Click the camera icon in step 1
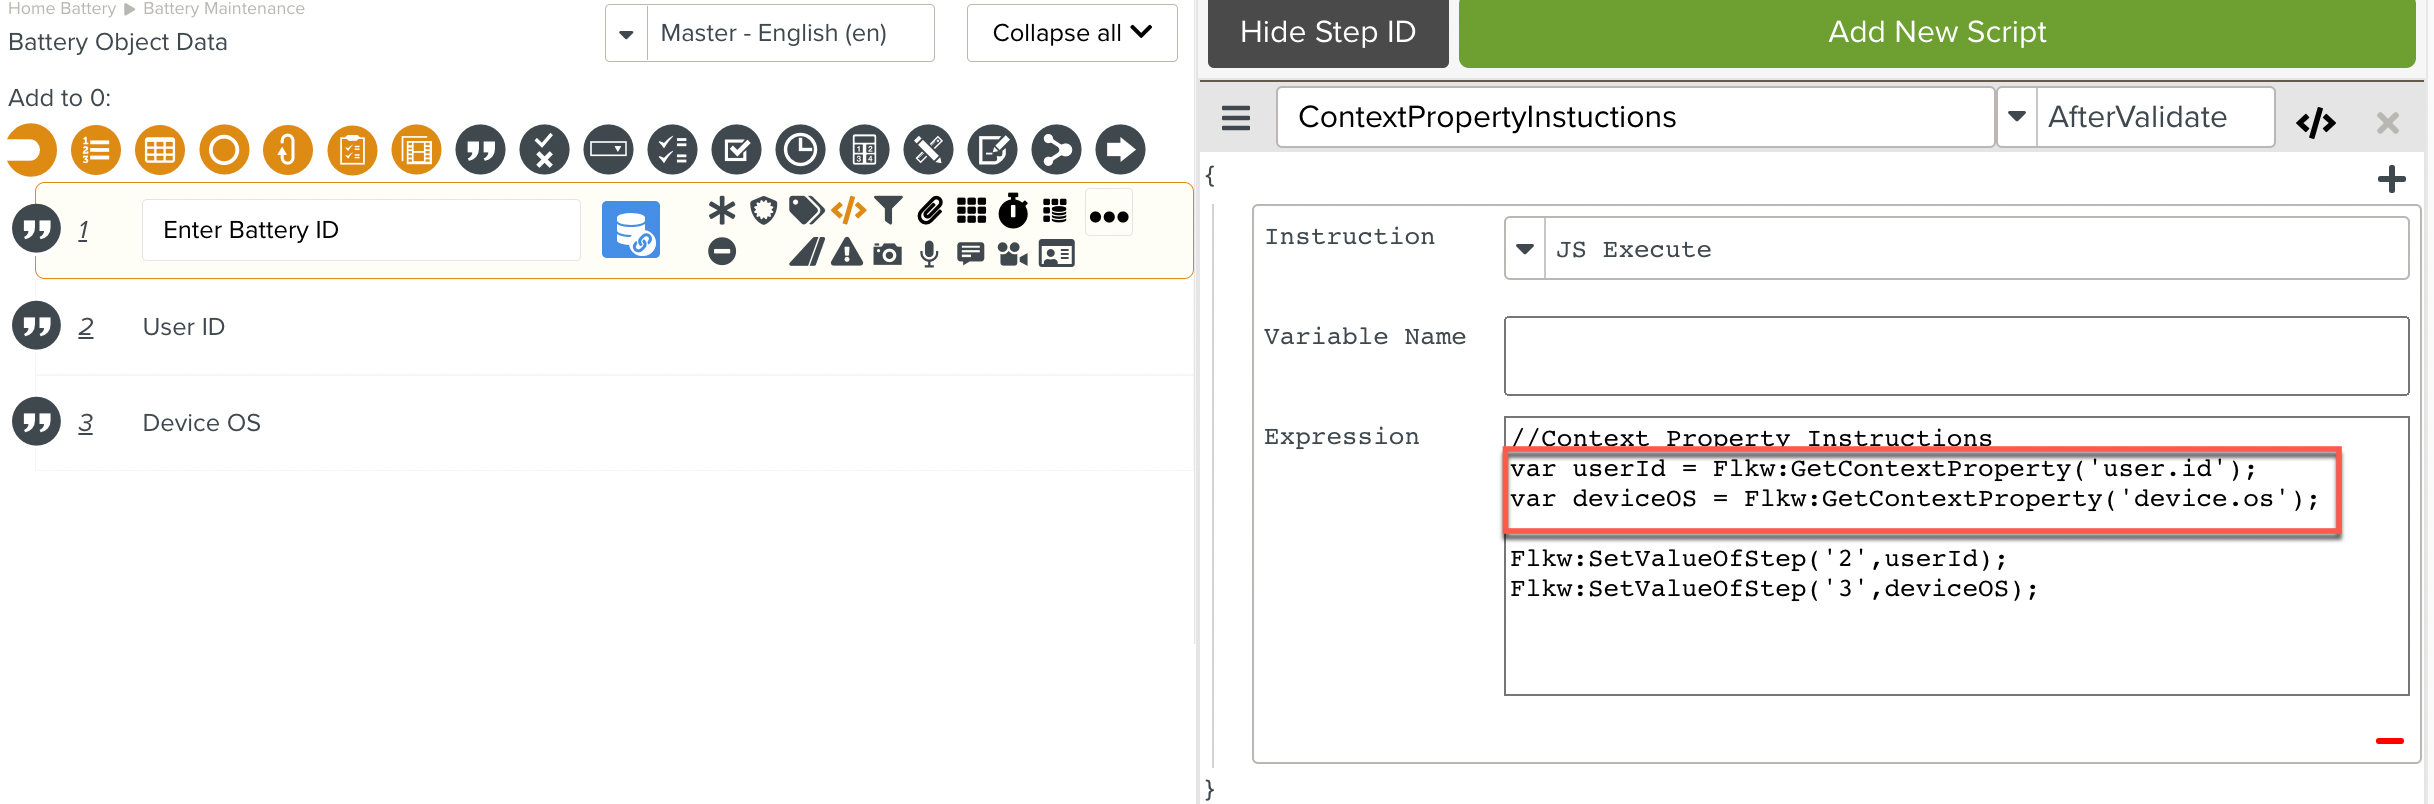 887,254
